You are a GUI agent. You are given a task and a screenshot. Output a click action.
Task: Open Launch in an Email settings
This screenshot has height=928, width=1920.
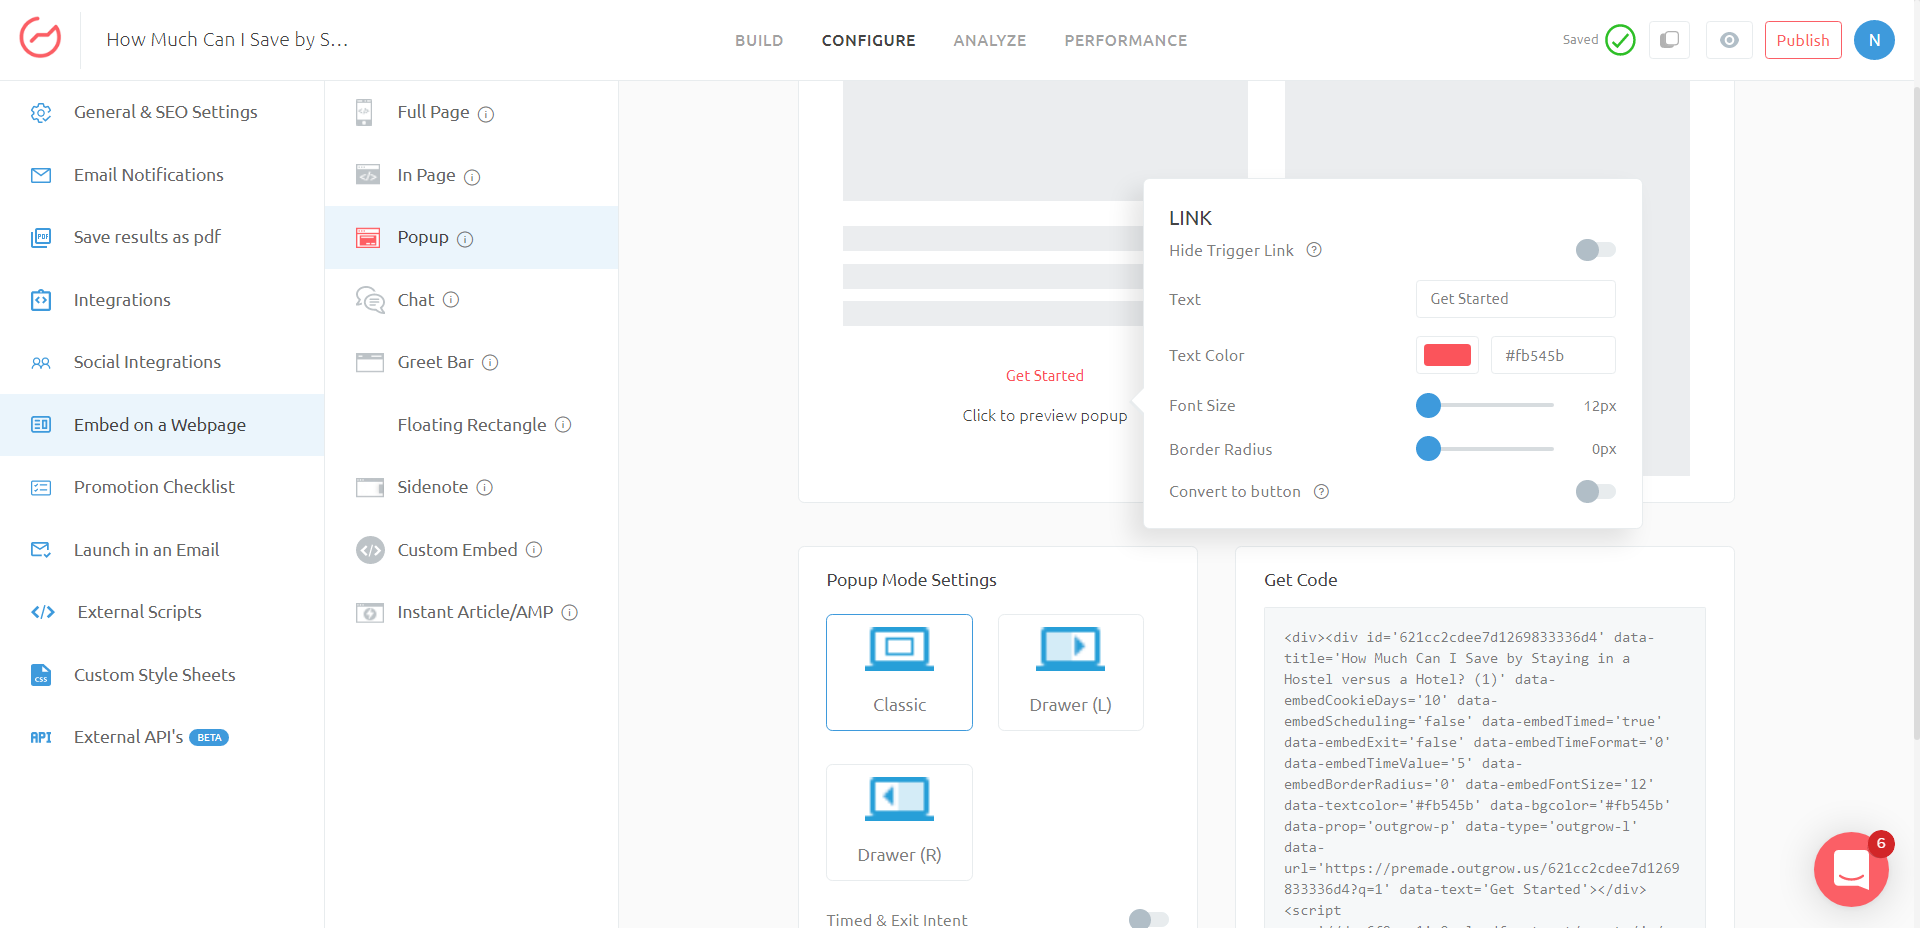click(162, 550)
